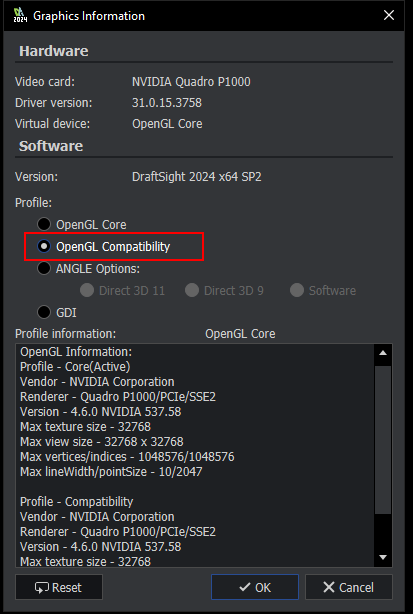Click the scroll up arrow in profile info
This screenshot has width=413, height=614.
tap(383, 352)
